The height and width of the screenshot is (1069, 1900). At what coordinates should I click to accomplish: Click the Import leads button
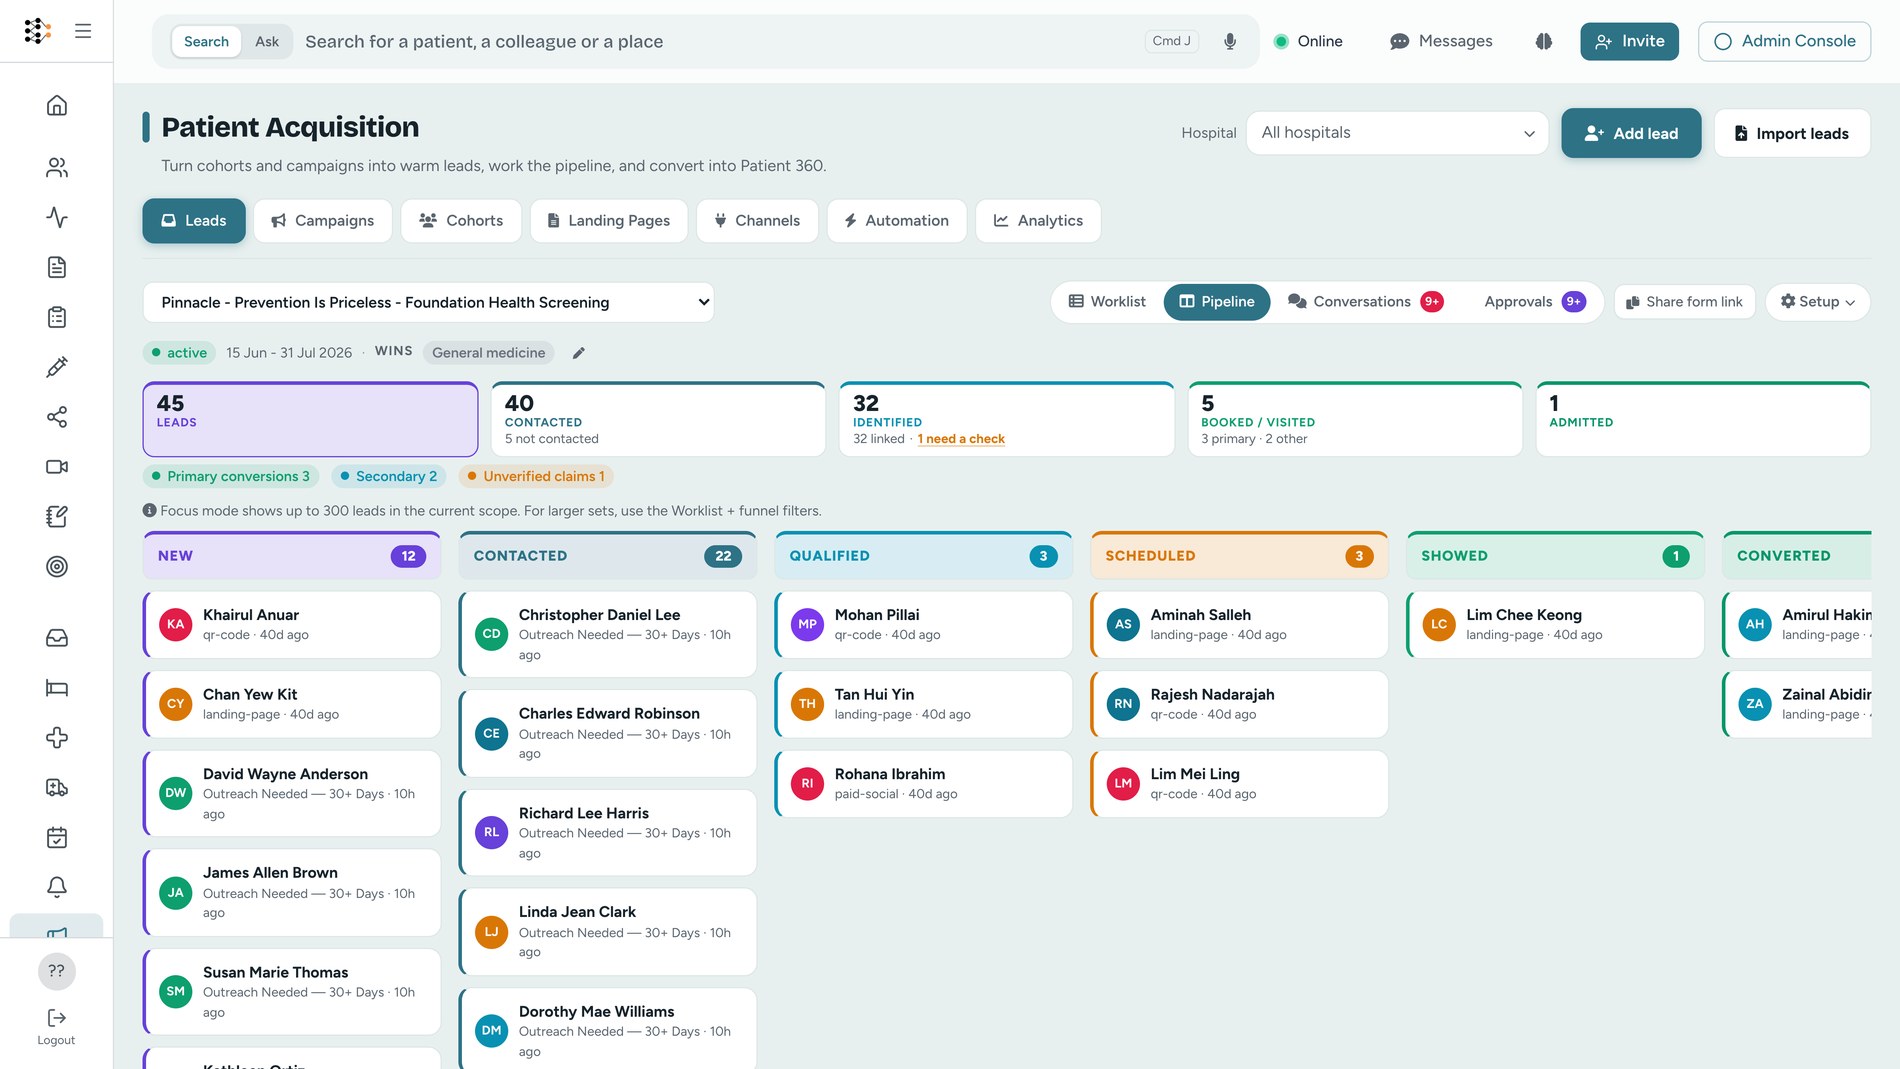(x=1792, y=133)
